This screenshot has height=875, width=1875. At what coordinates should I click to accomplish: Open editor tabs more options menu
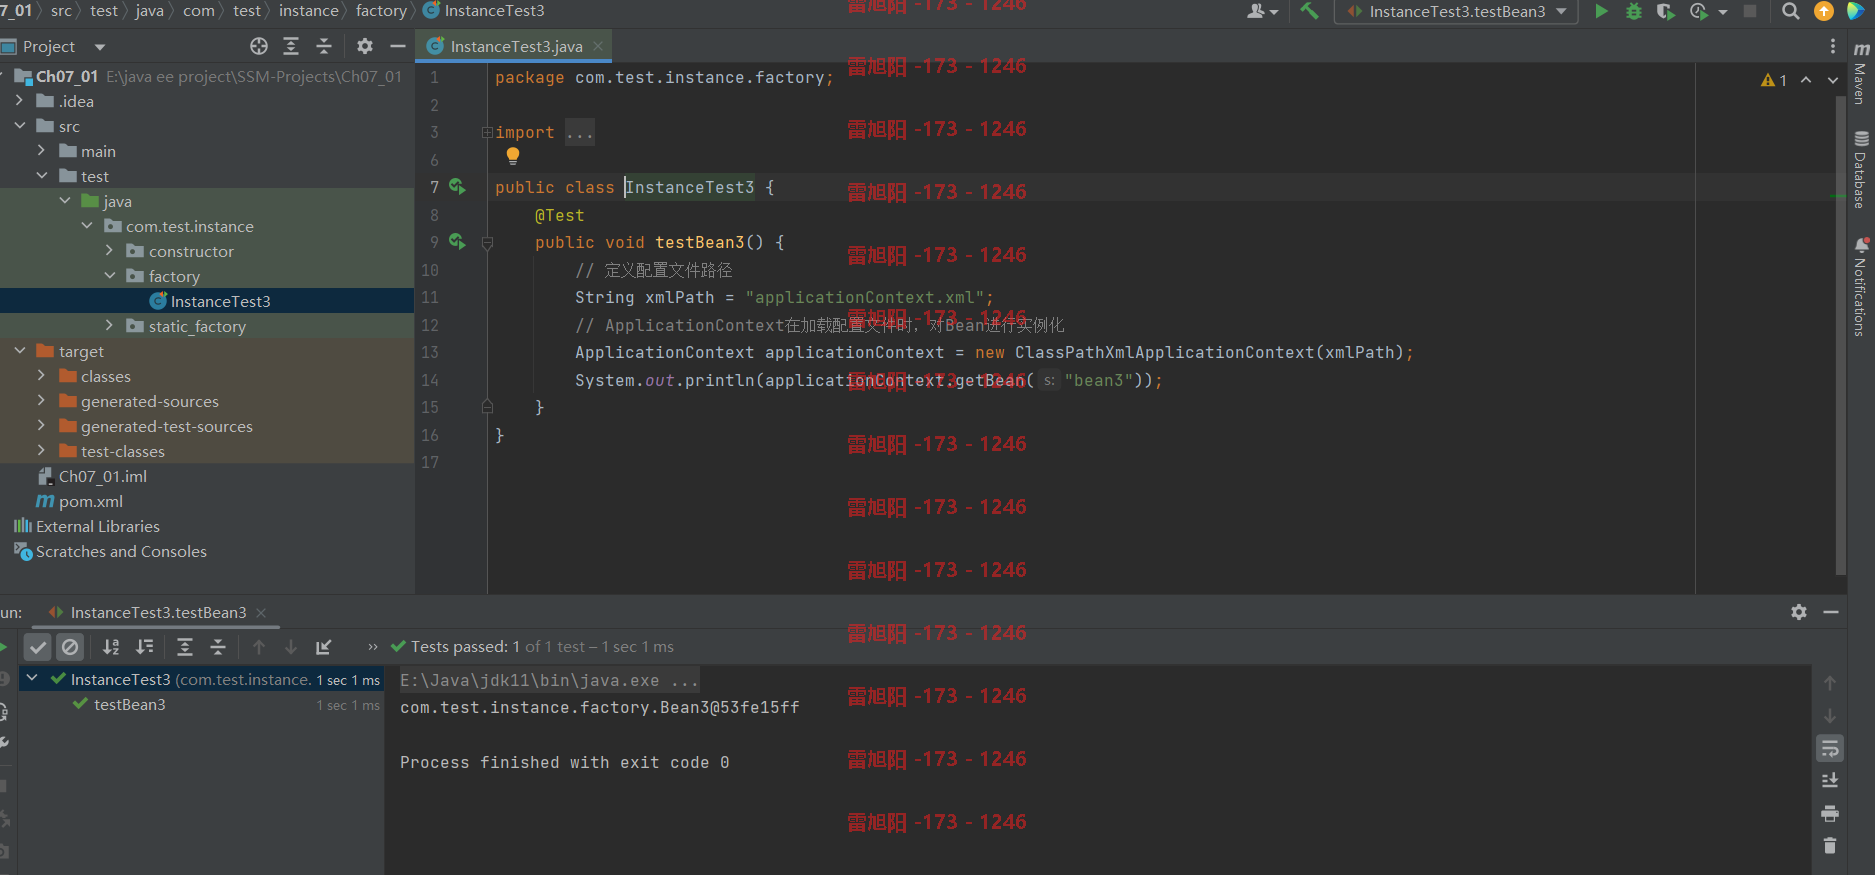pos(1832,46)
